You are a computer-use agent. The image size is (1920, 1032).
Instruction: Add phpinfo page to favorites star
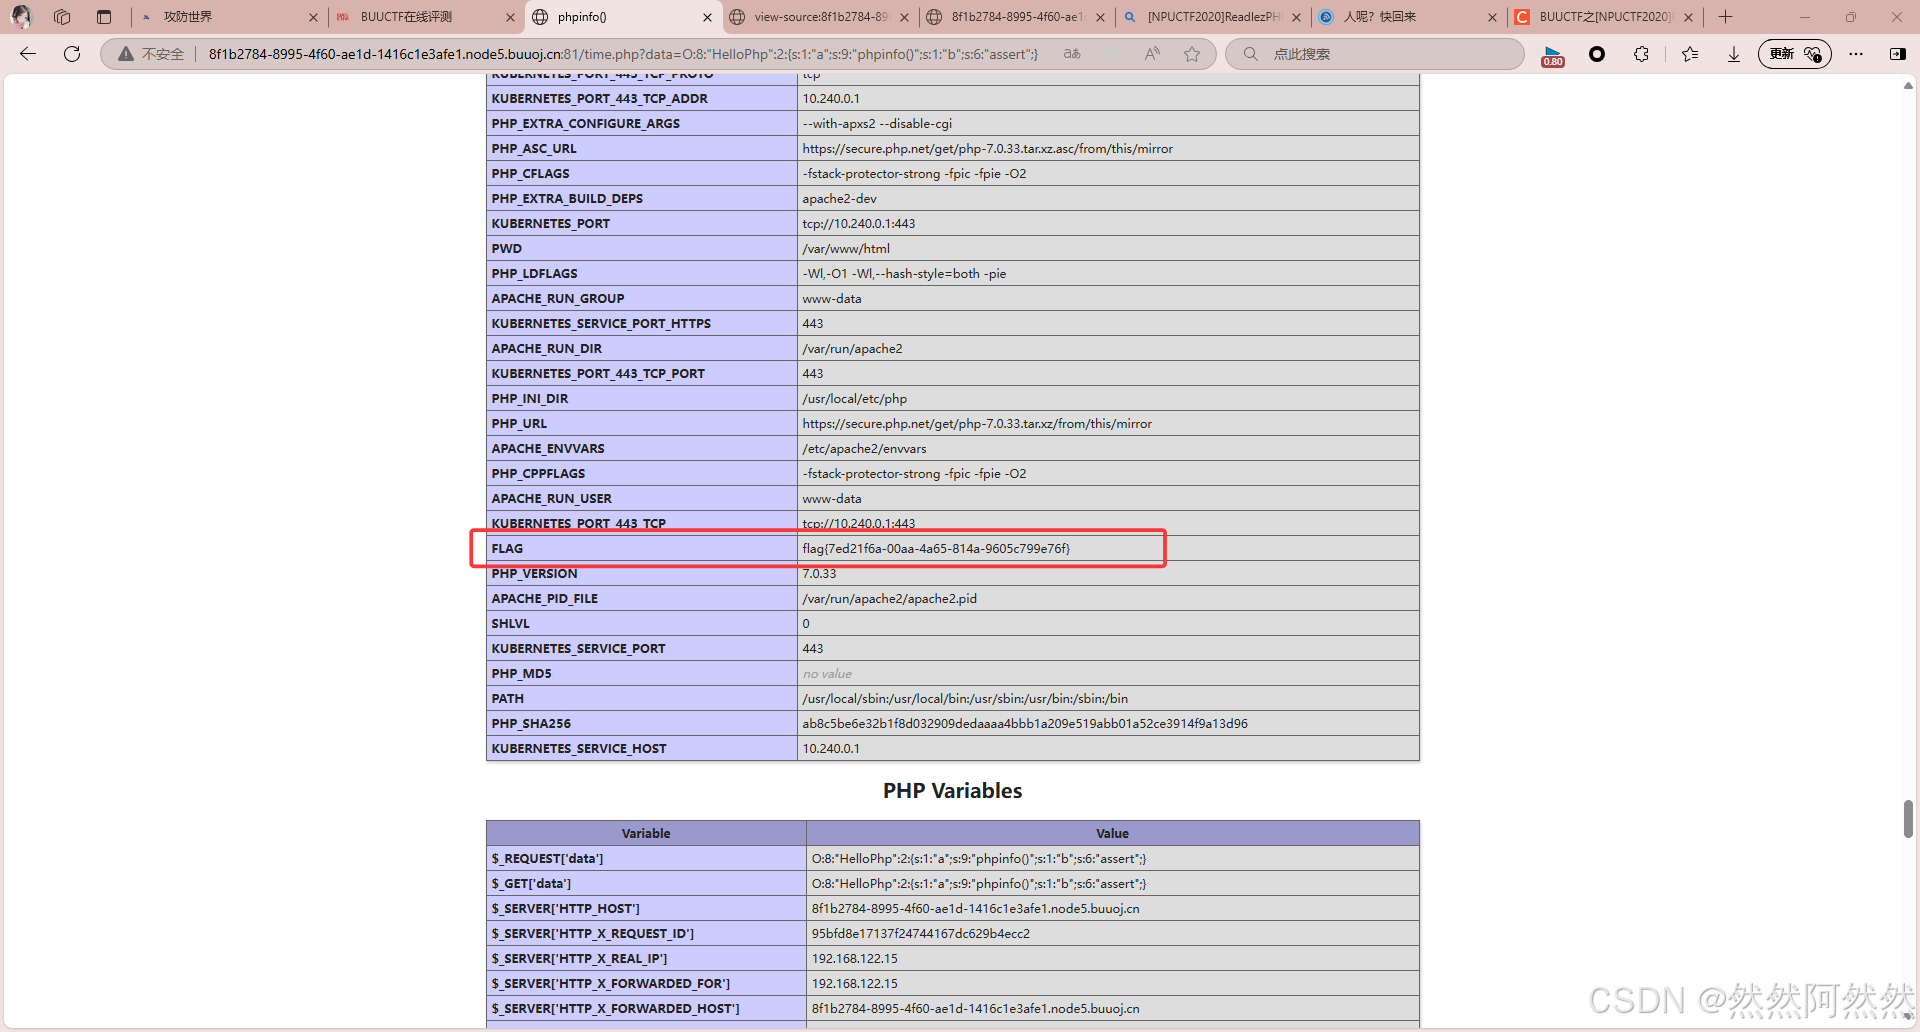coord(1192,54)
